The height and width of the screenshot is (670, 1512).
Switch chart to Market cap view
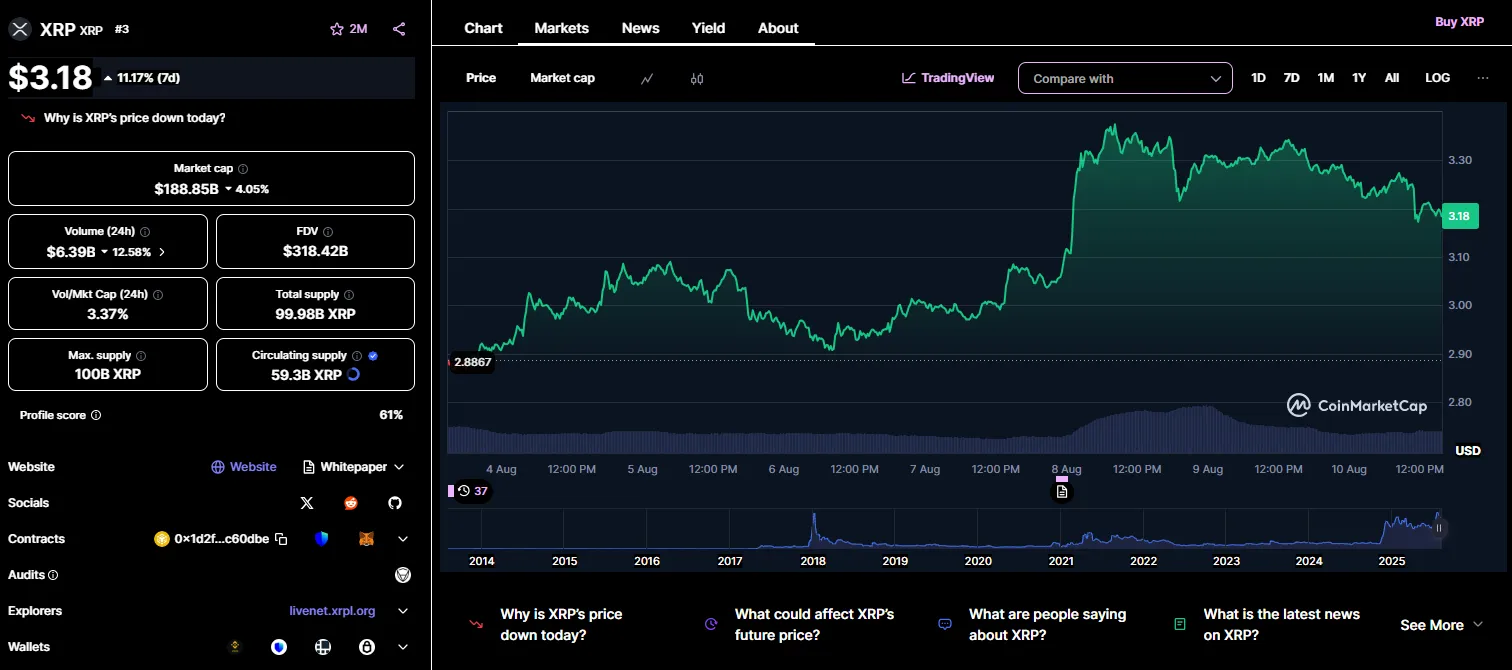[x=562, y=78]
